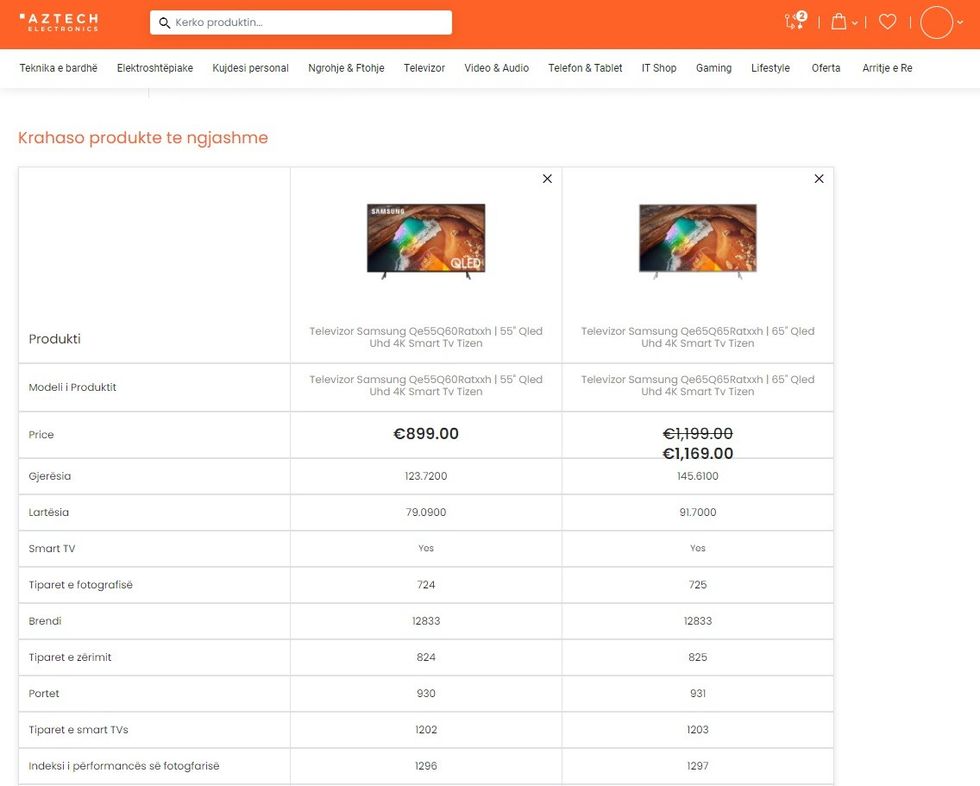The image size is (980, 786).
Task: Remove the 65" Samsung TV from comparison
Action: 819,179
